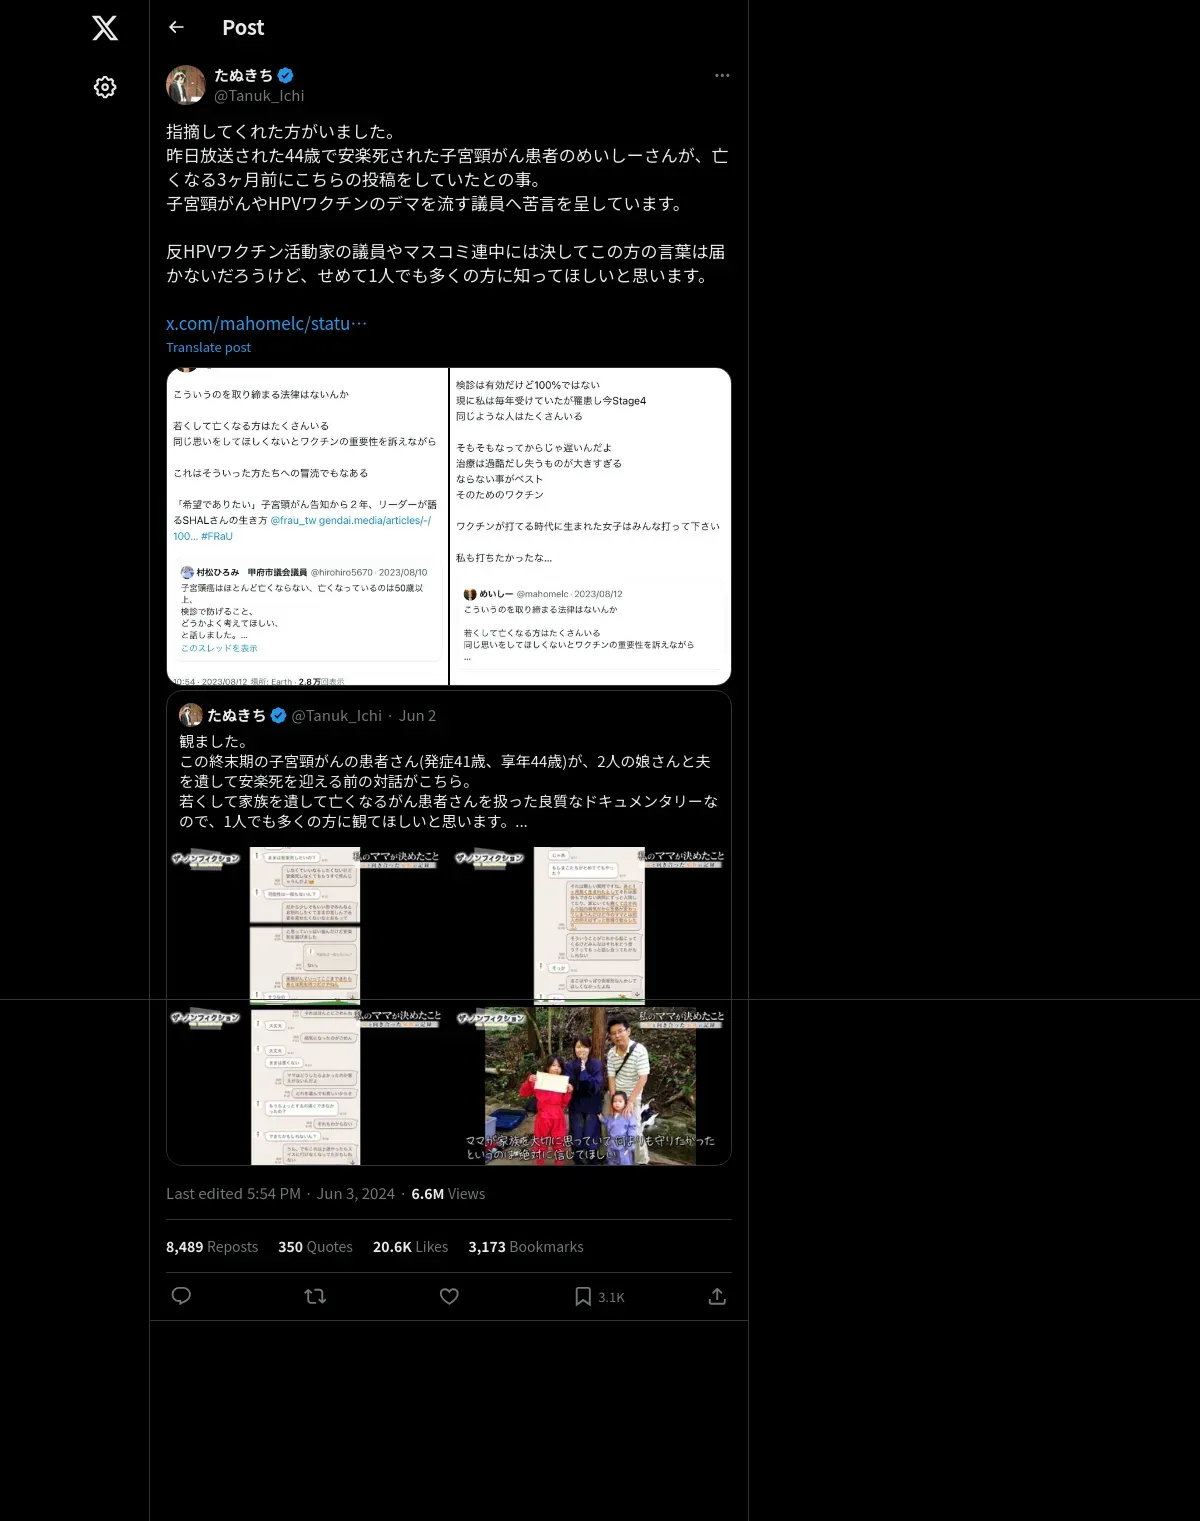Repost using the retweet arrows icon
The width and height of the screenshot is (1200, 1521).
click(315, 1296)
